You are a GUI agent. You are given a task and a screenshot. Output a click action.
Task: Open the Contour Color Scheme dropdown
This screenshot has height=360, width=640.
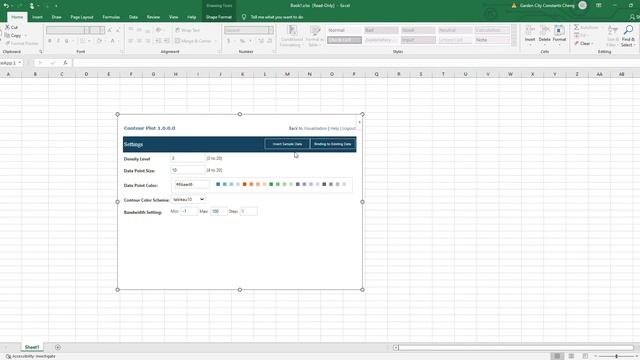188,200
